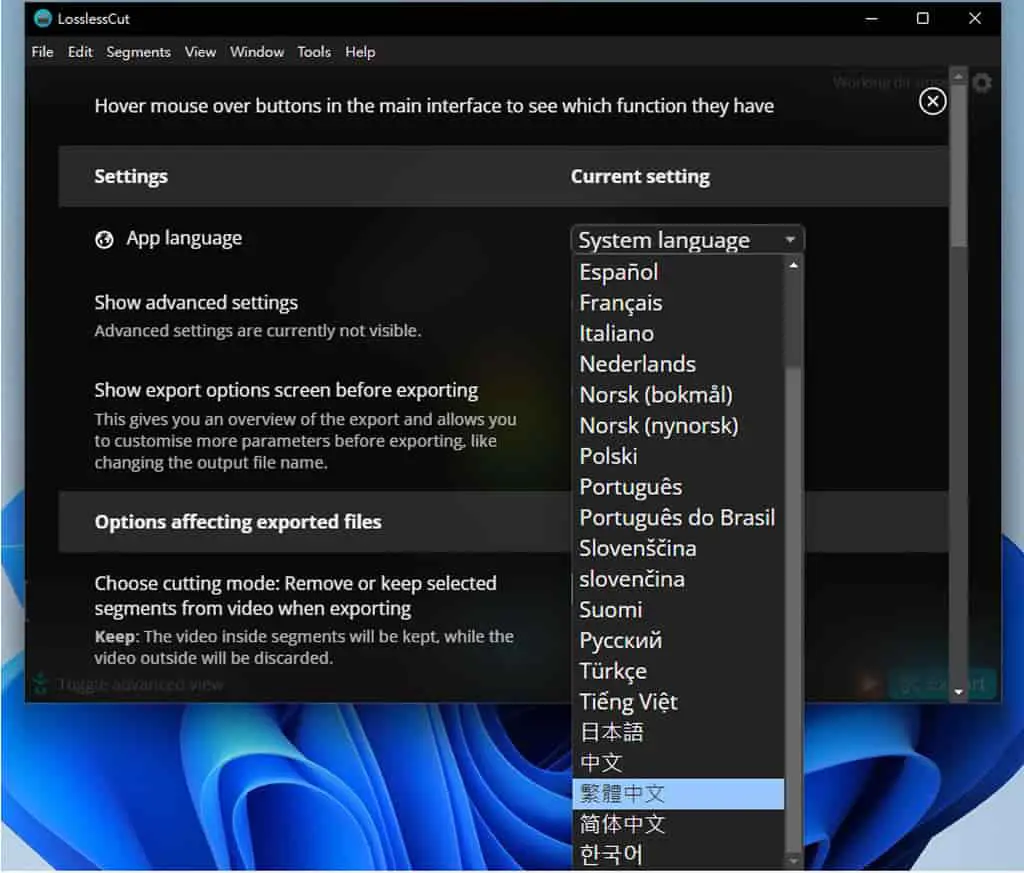Open the Help menu
This screenshot has height=873, width=1024.
[x=360, y=52]
